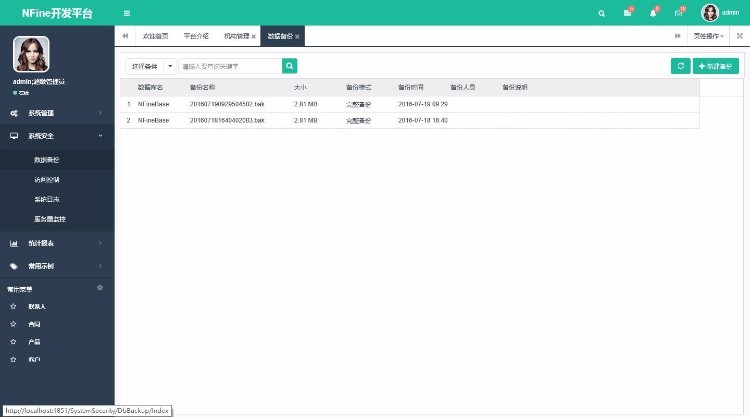Image resolution: width=750 pixels, height=417 pixels.
Task: Sort by the 大小 column header
Action: coord(300,88)
